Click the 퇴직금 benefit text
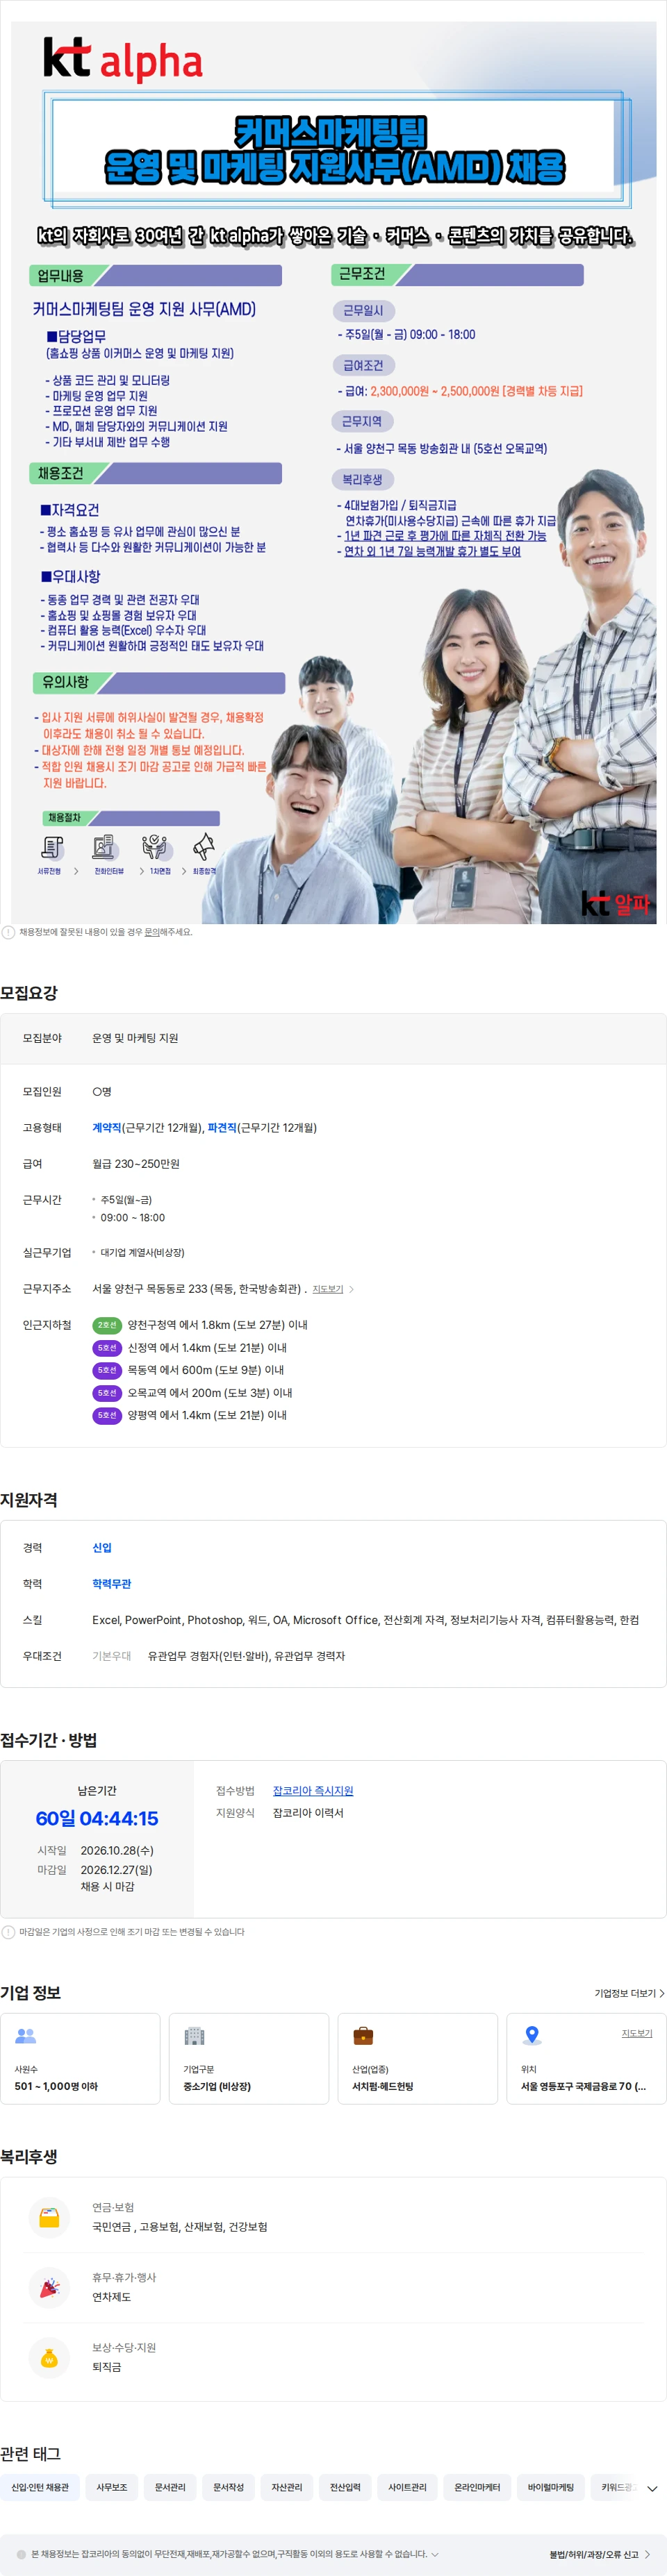Screen dimensions: 667x2576 (107, 2367)
